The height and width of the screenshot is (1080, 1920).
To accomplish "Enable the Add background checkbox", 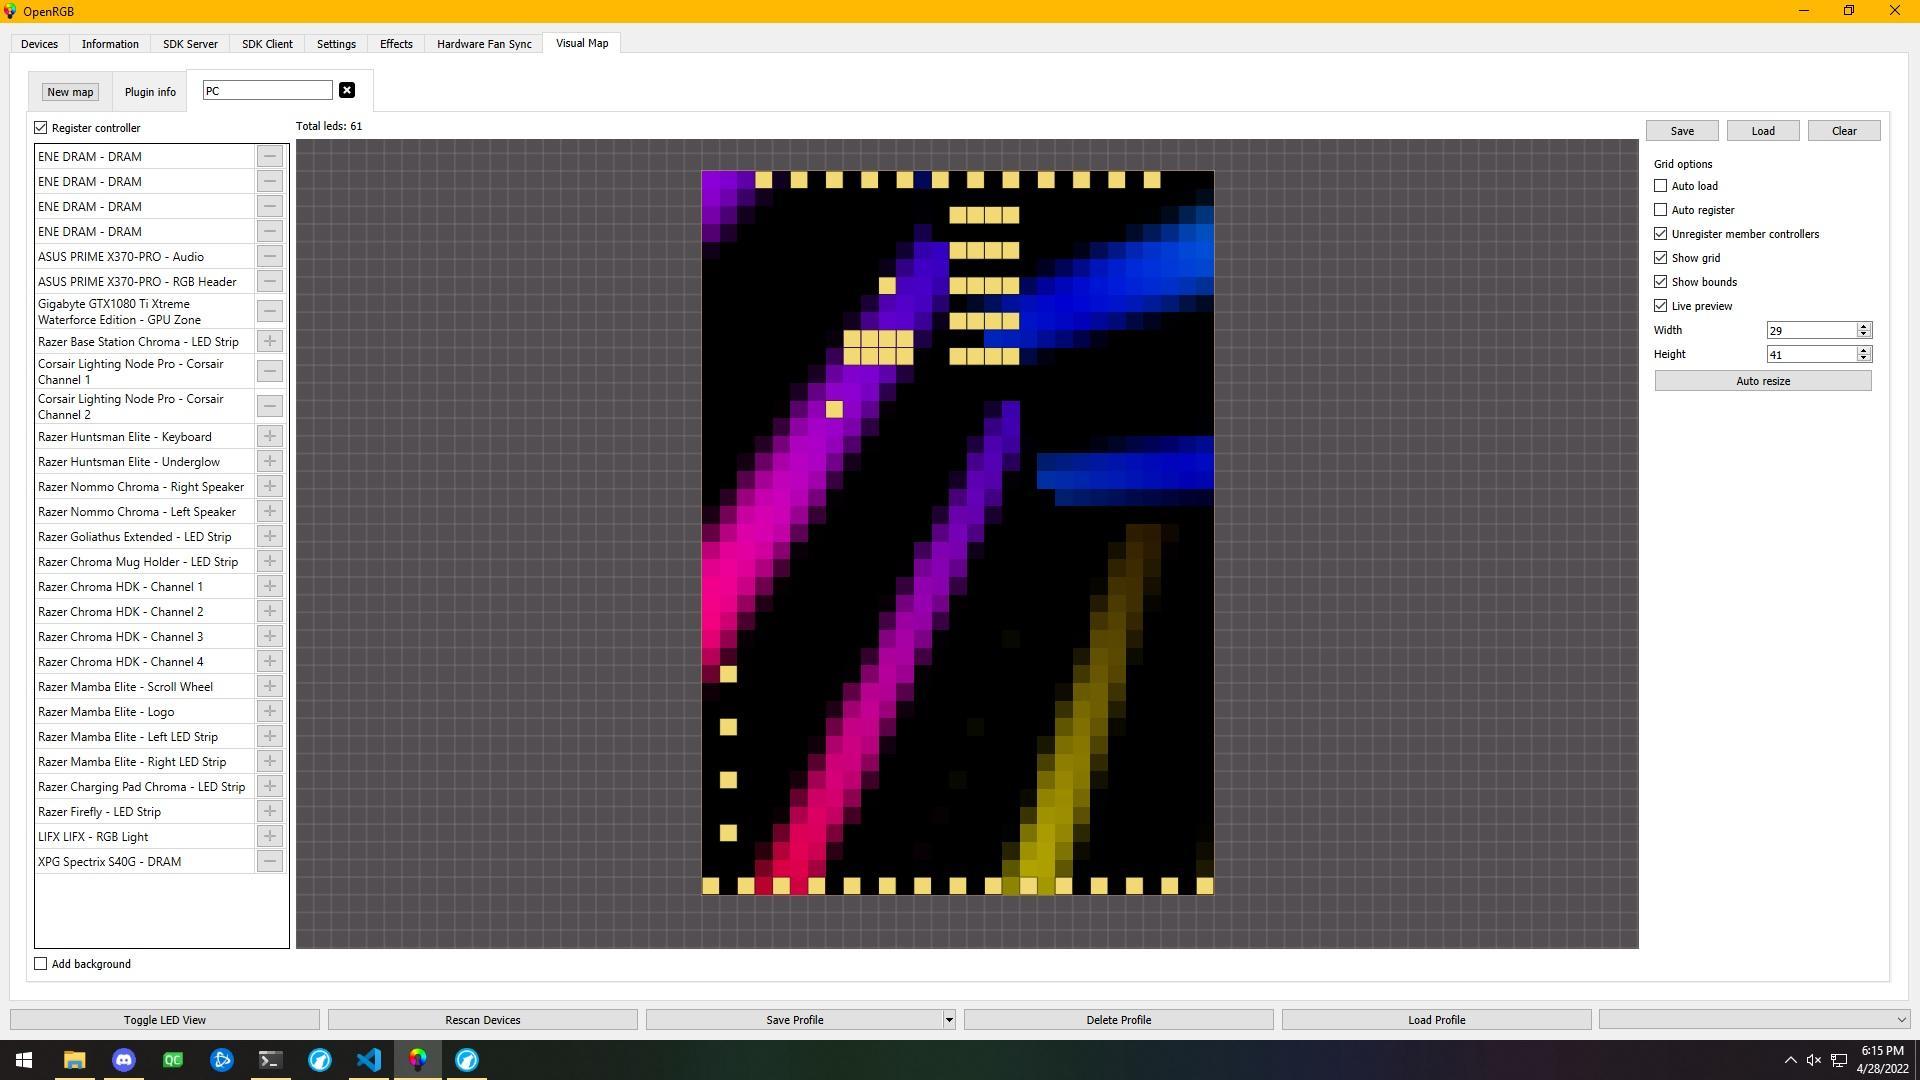I will point(41,964).
